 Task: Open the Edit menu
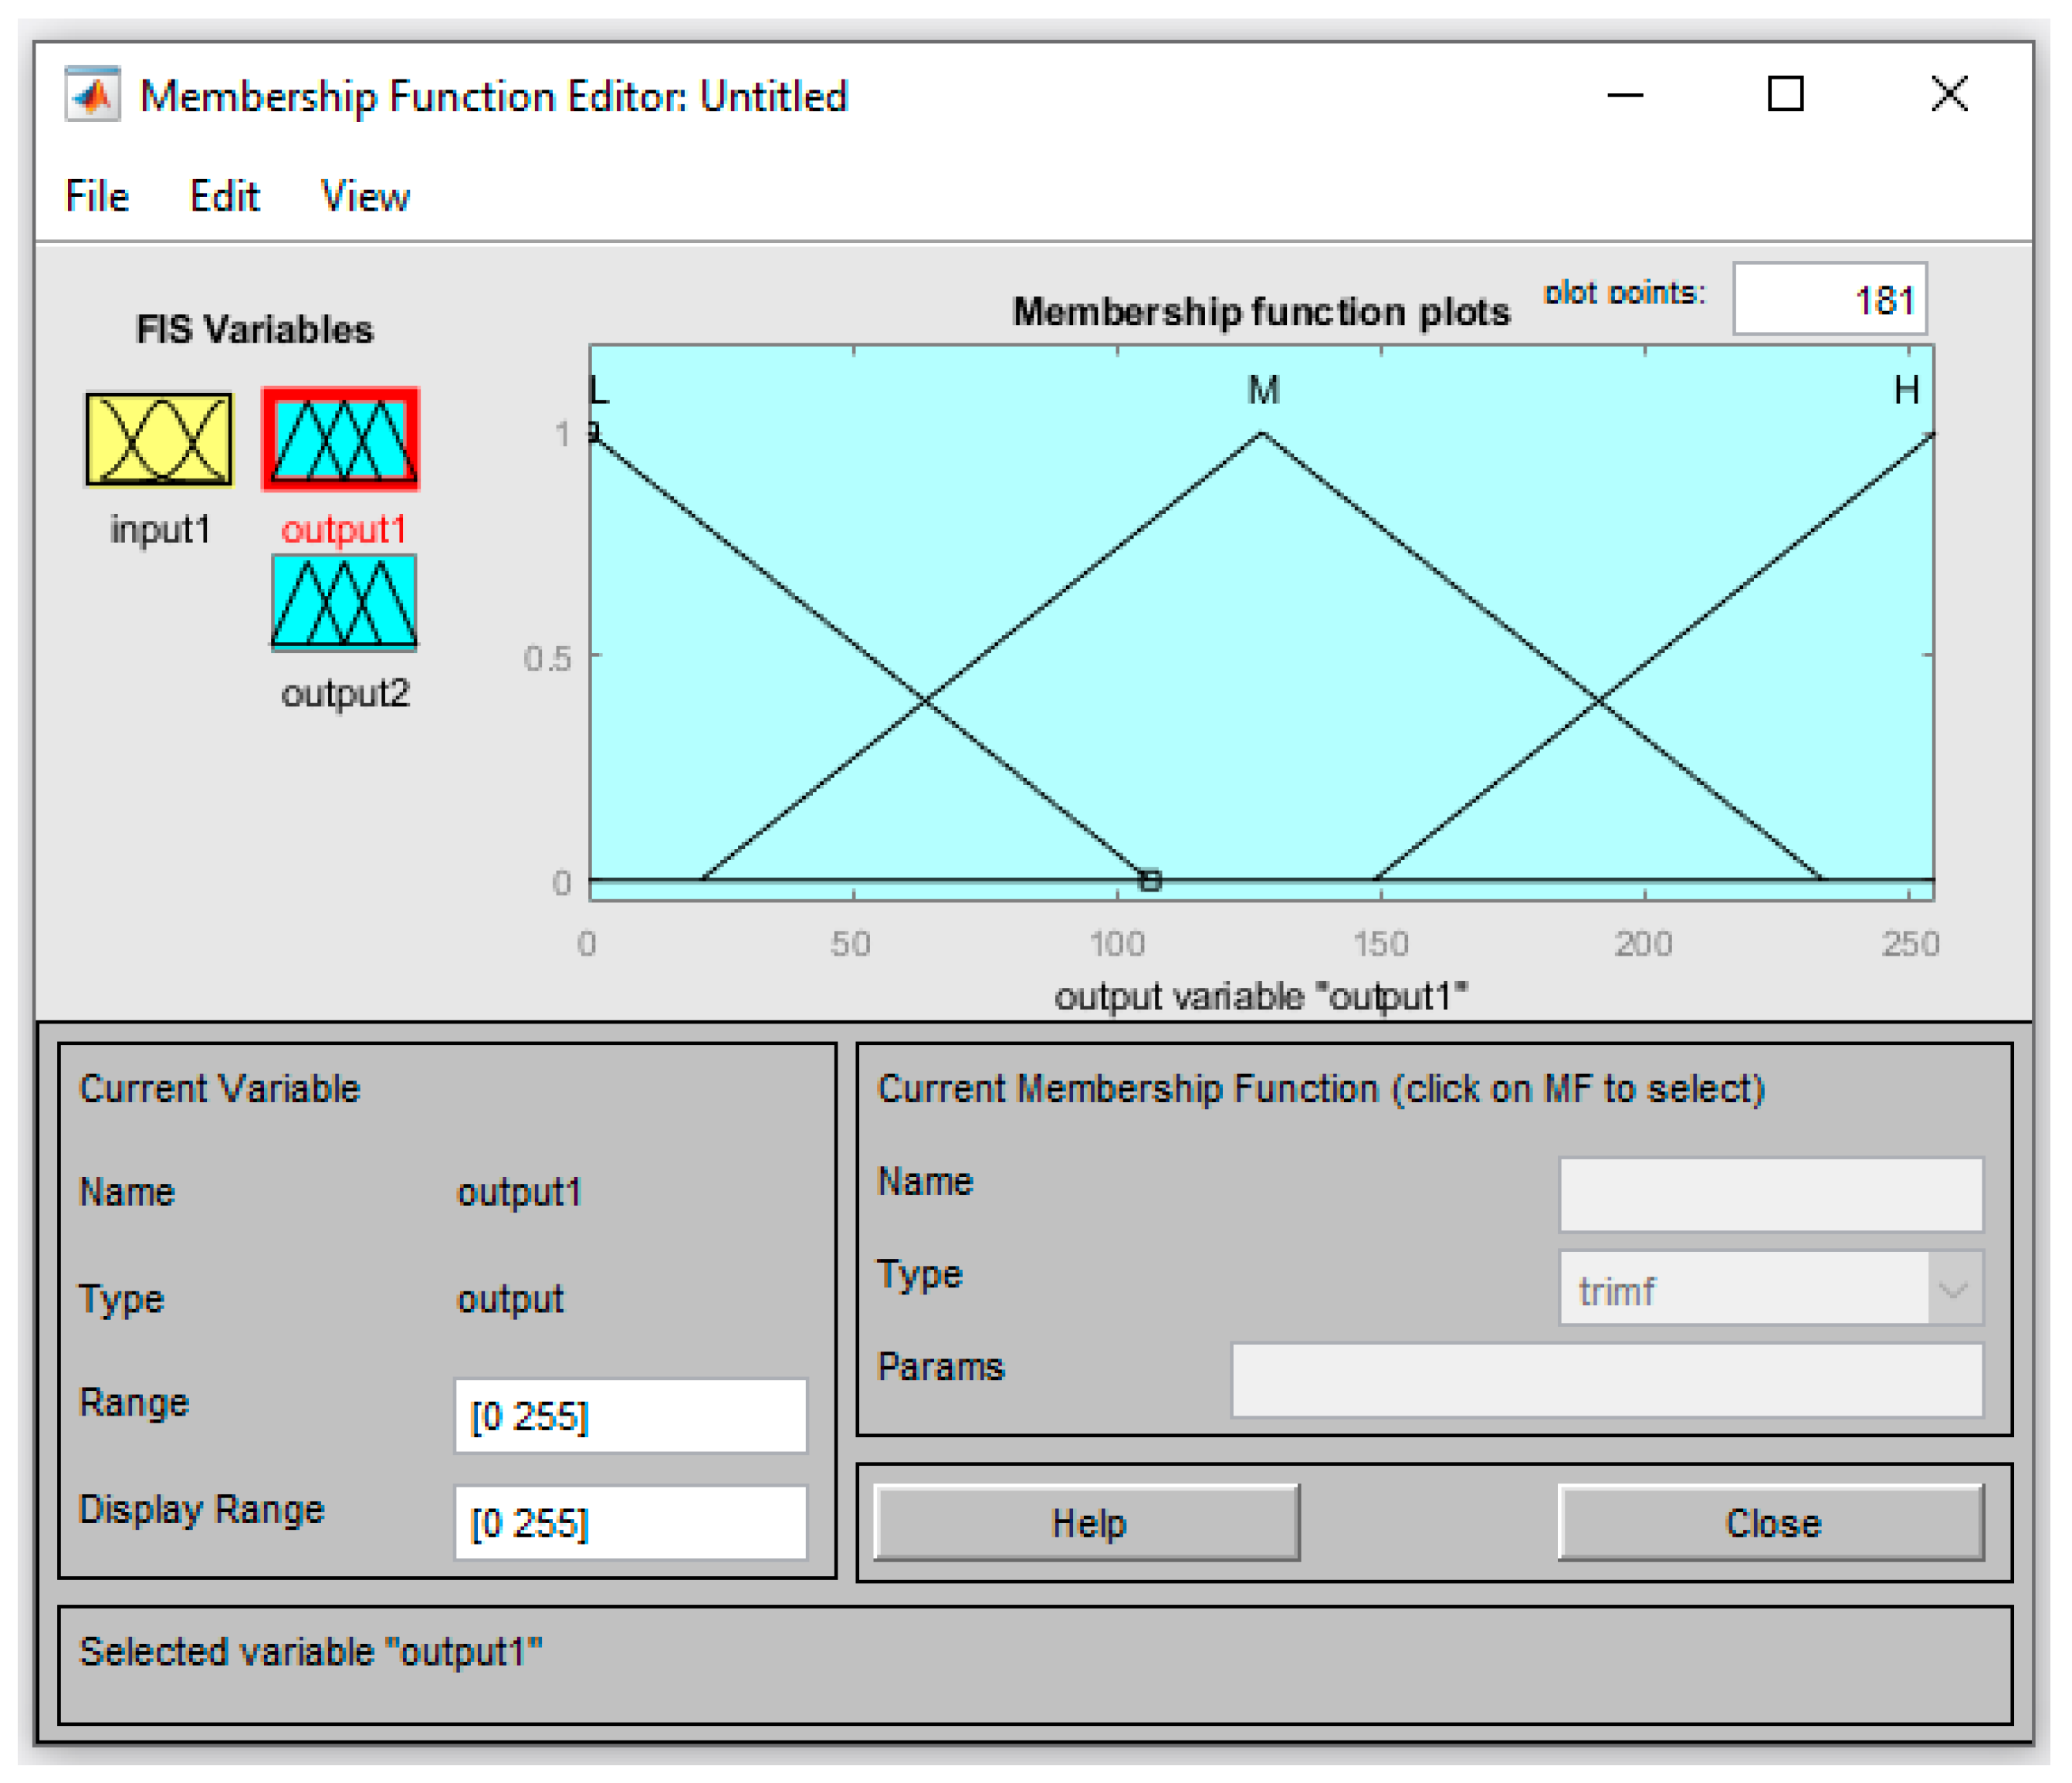coord(224,196)
